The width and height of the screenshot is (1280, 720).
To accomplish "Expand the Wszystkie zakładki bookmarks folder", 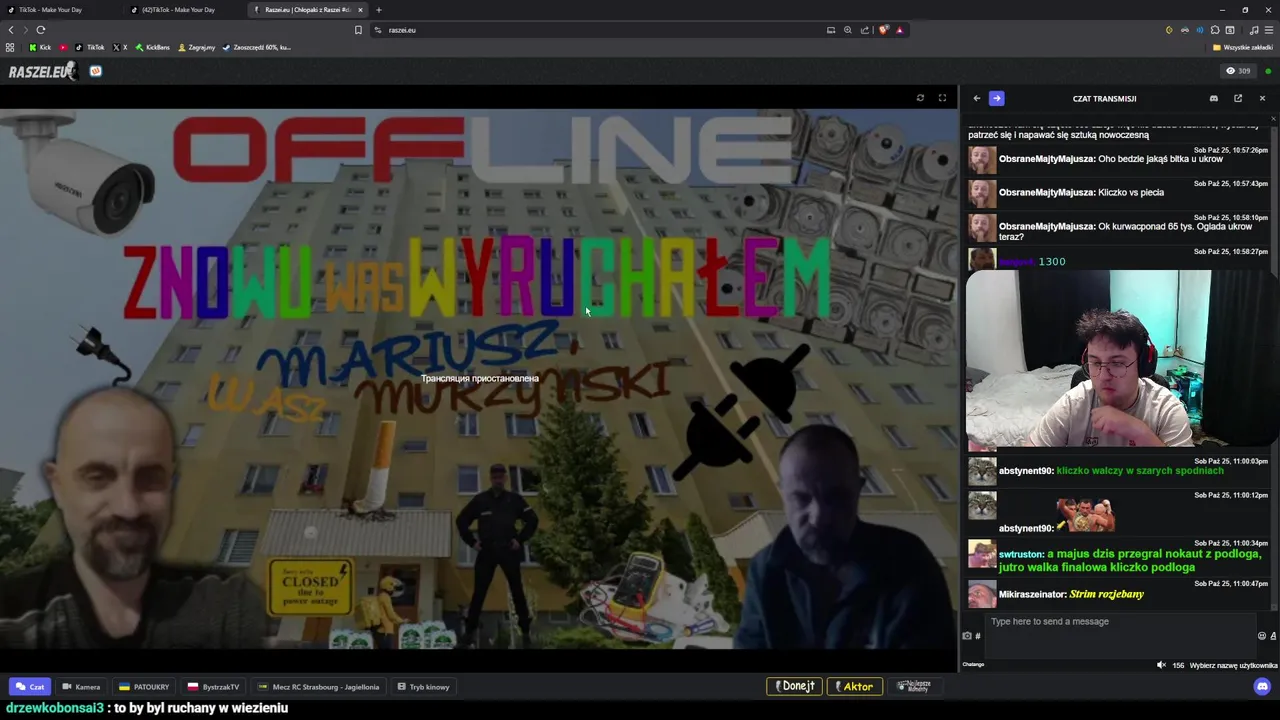I will click(1242, 47).
